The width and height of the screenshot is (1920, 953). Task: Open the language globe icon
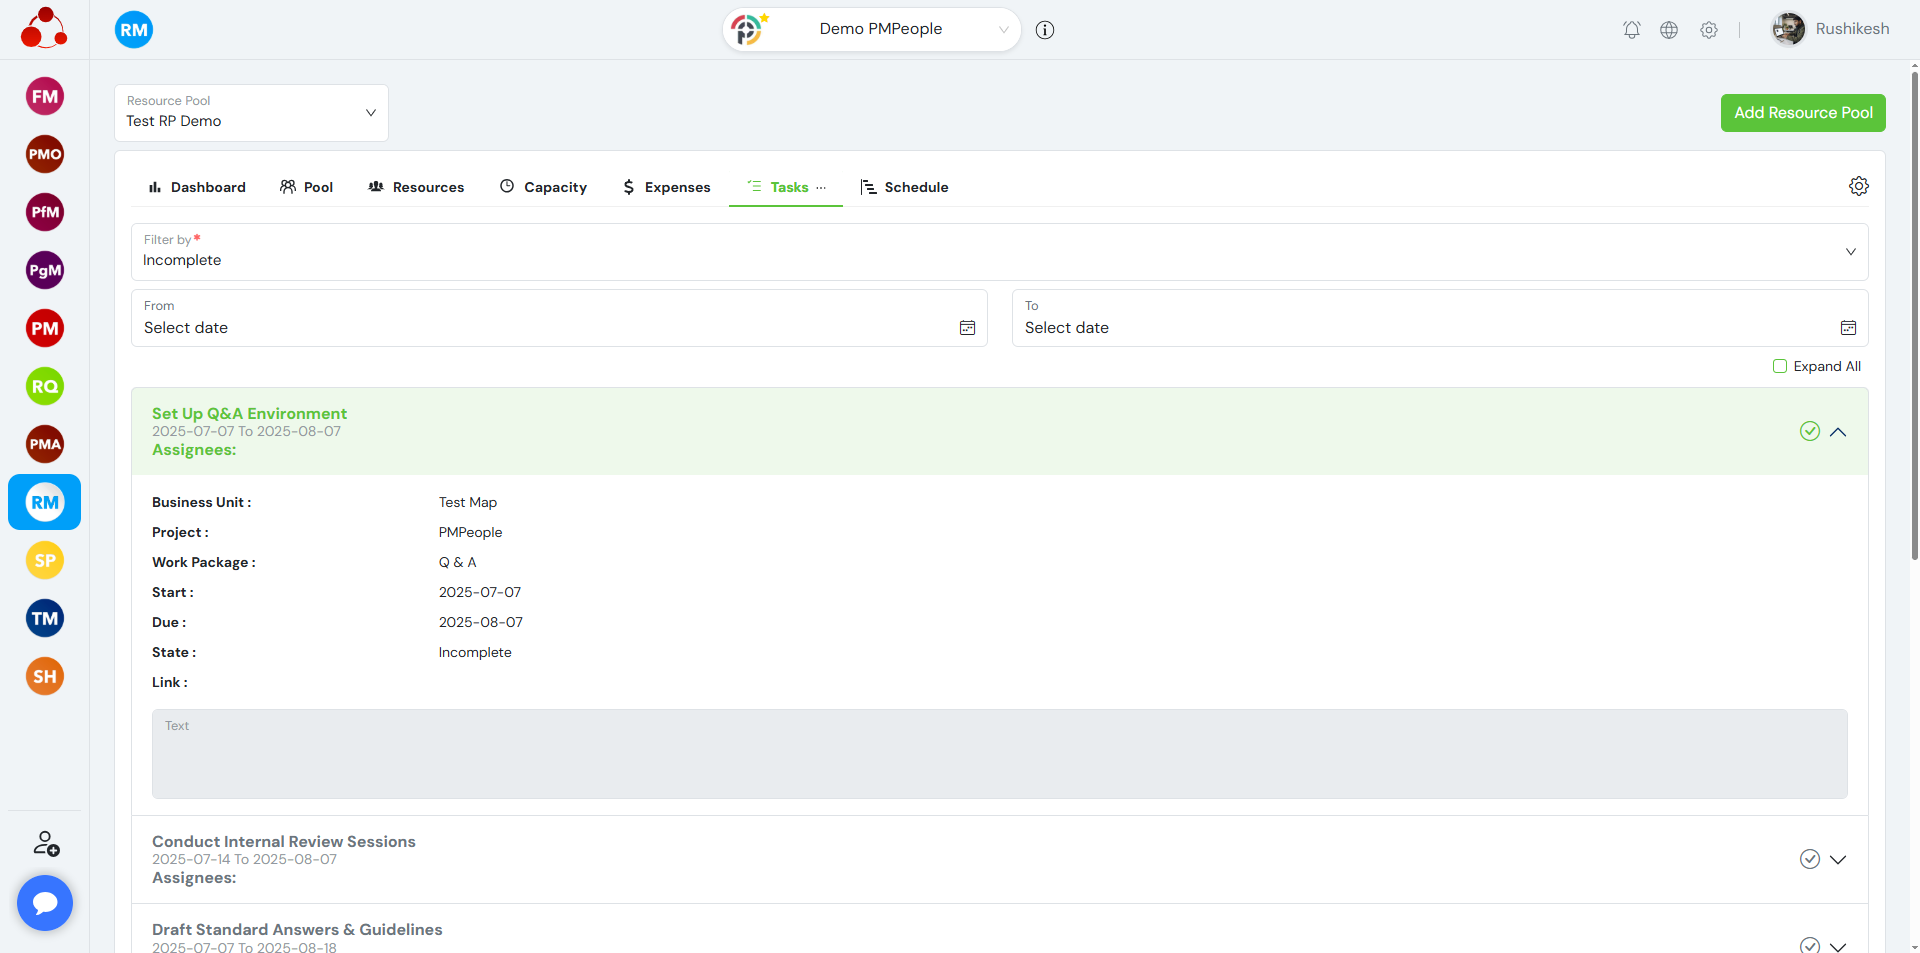pos(1669,30)
